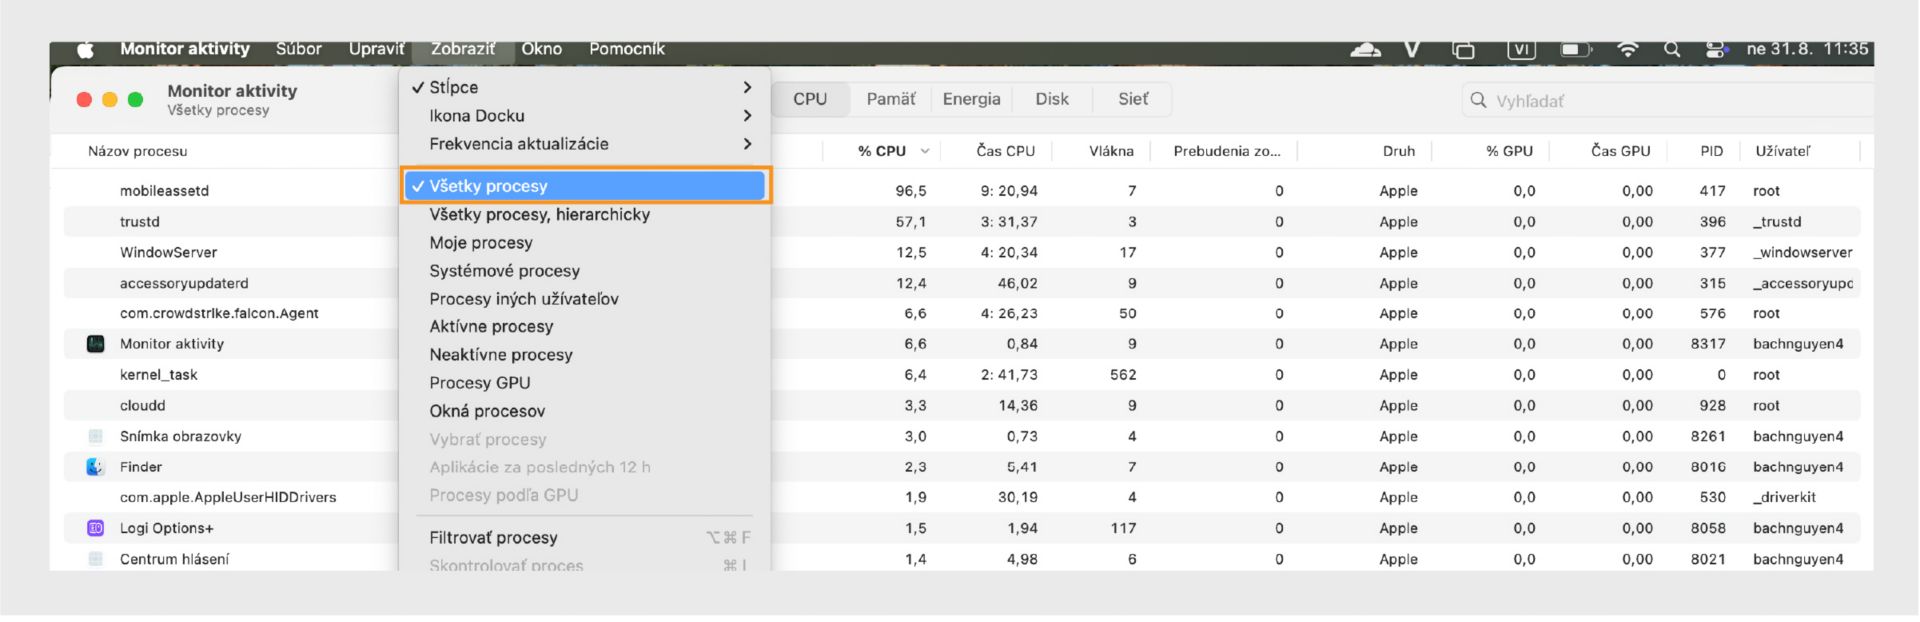Open Spotlight search magnifier in menu bar

coord(1672,50)
